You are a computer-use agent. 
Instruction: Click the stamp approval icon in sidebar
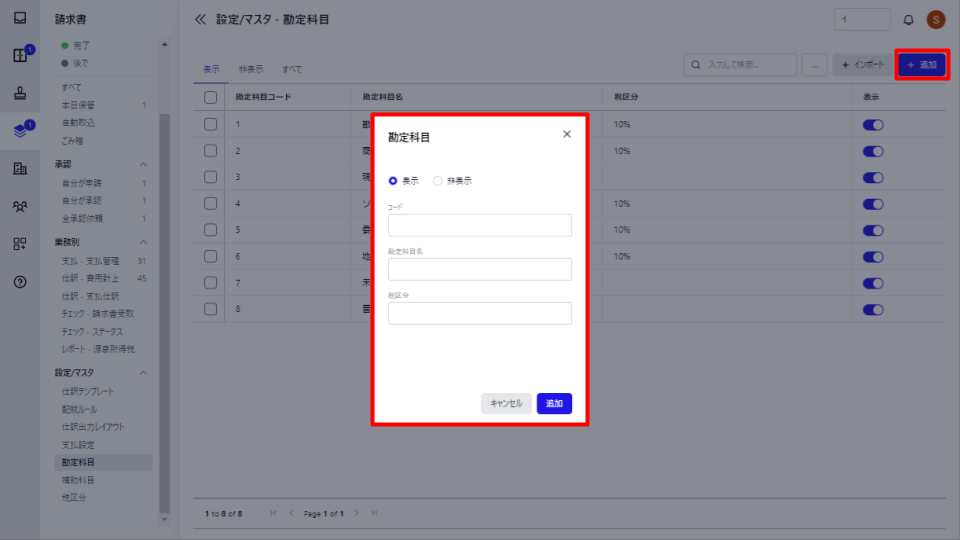point(20,92)
